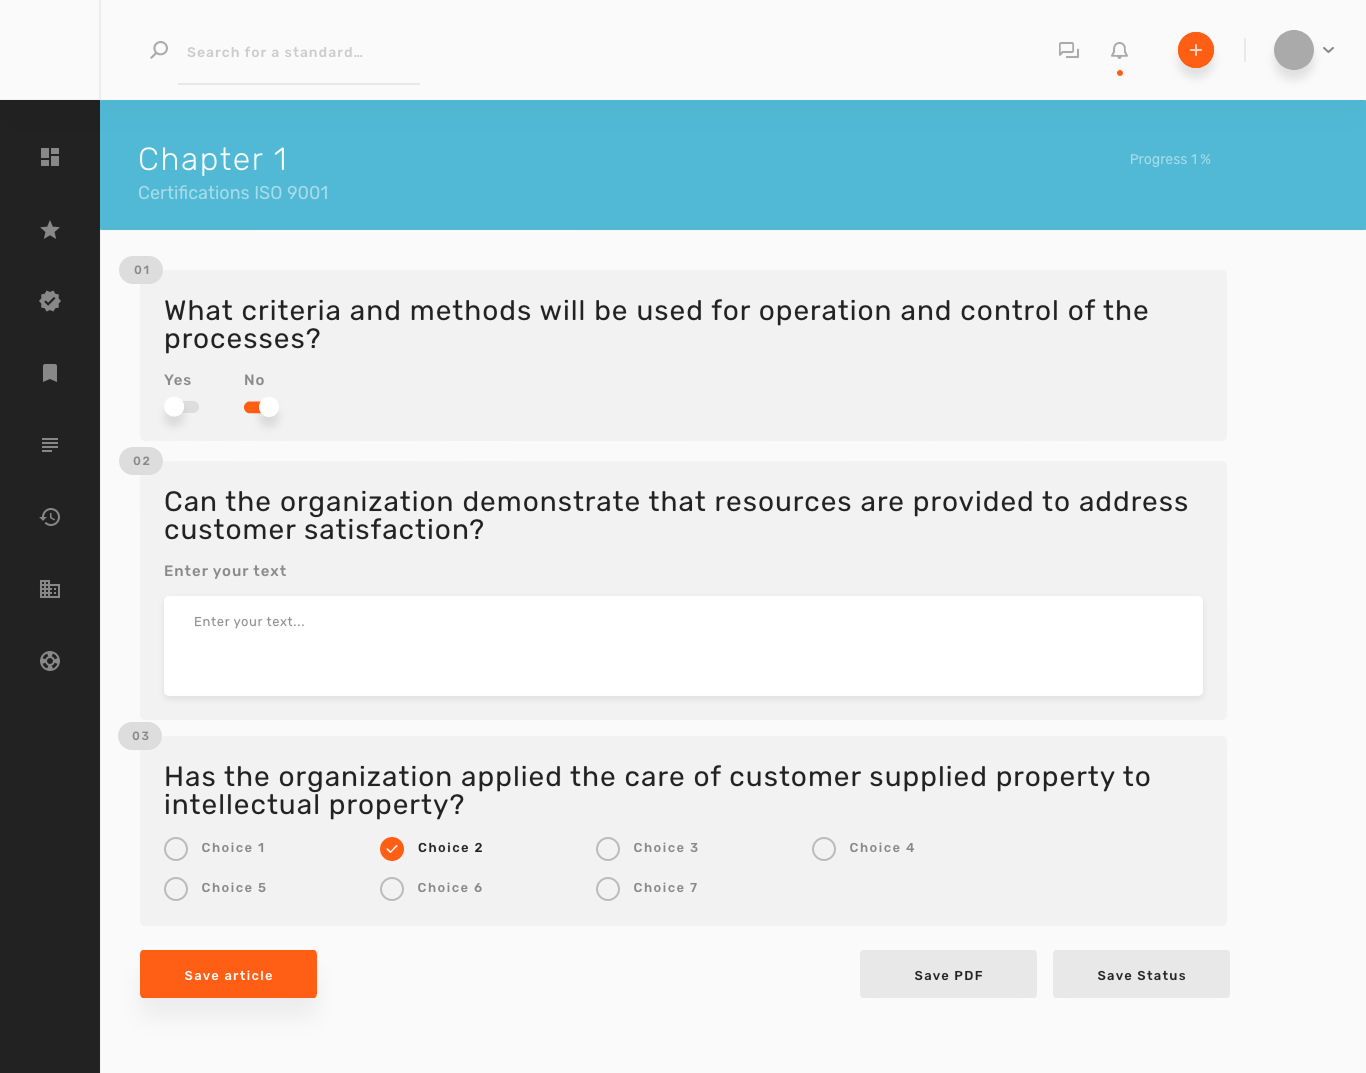The height and width of the screenshot is (1073, 1366).
Task: Open the help lifebuoy sidebar icon
Action: [50, 661]
